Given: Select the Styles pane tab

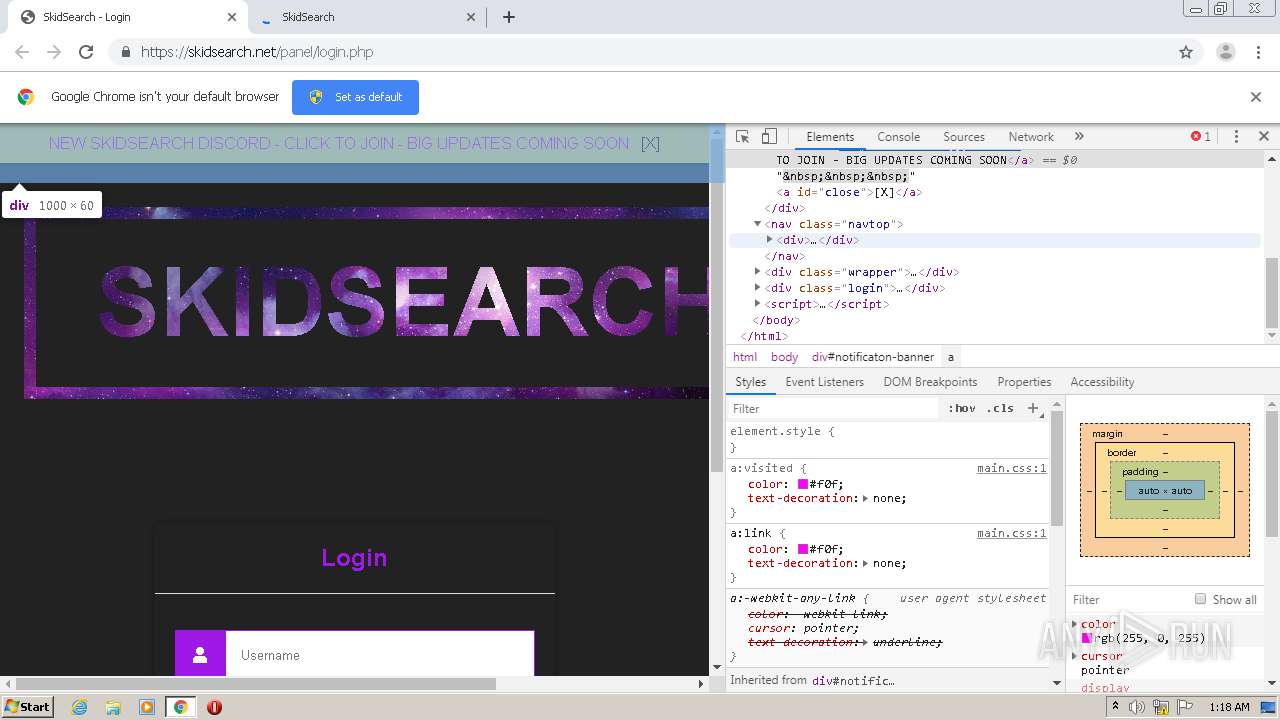Looking at the screenshot, I should click(750, 382).
